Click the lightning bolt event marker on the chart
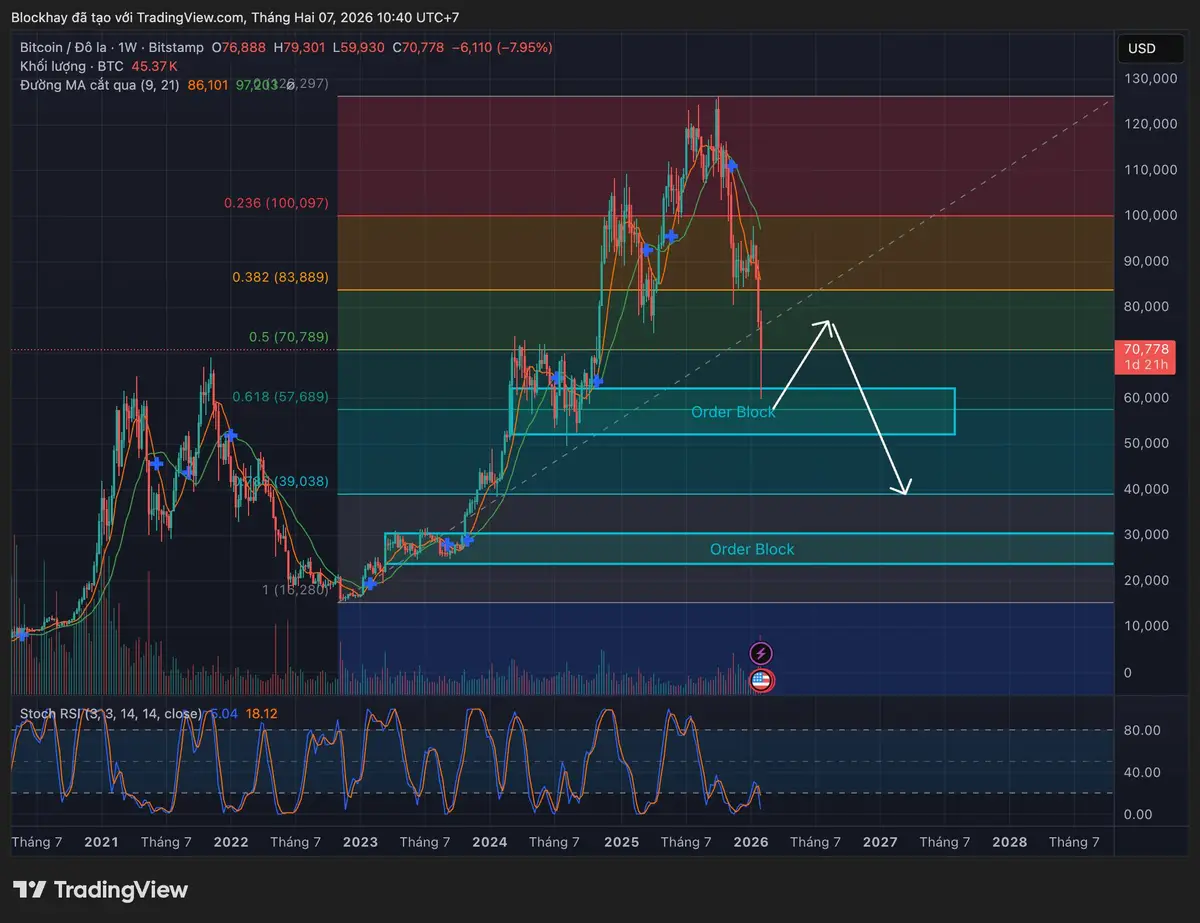This screenshot has height=923, width=1200. pyautogui.click(x=762, y=652)
